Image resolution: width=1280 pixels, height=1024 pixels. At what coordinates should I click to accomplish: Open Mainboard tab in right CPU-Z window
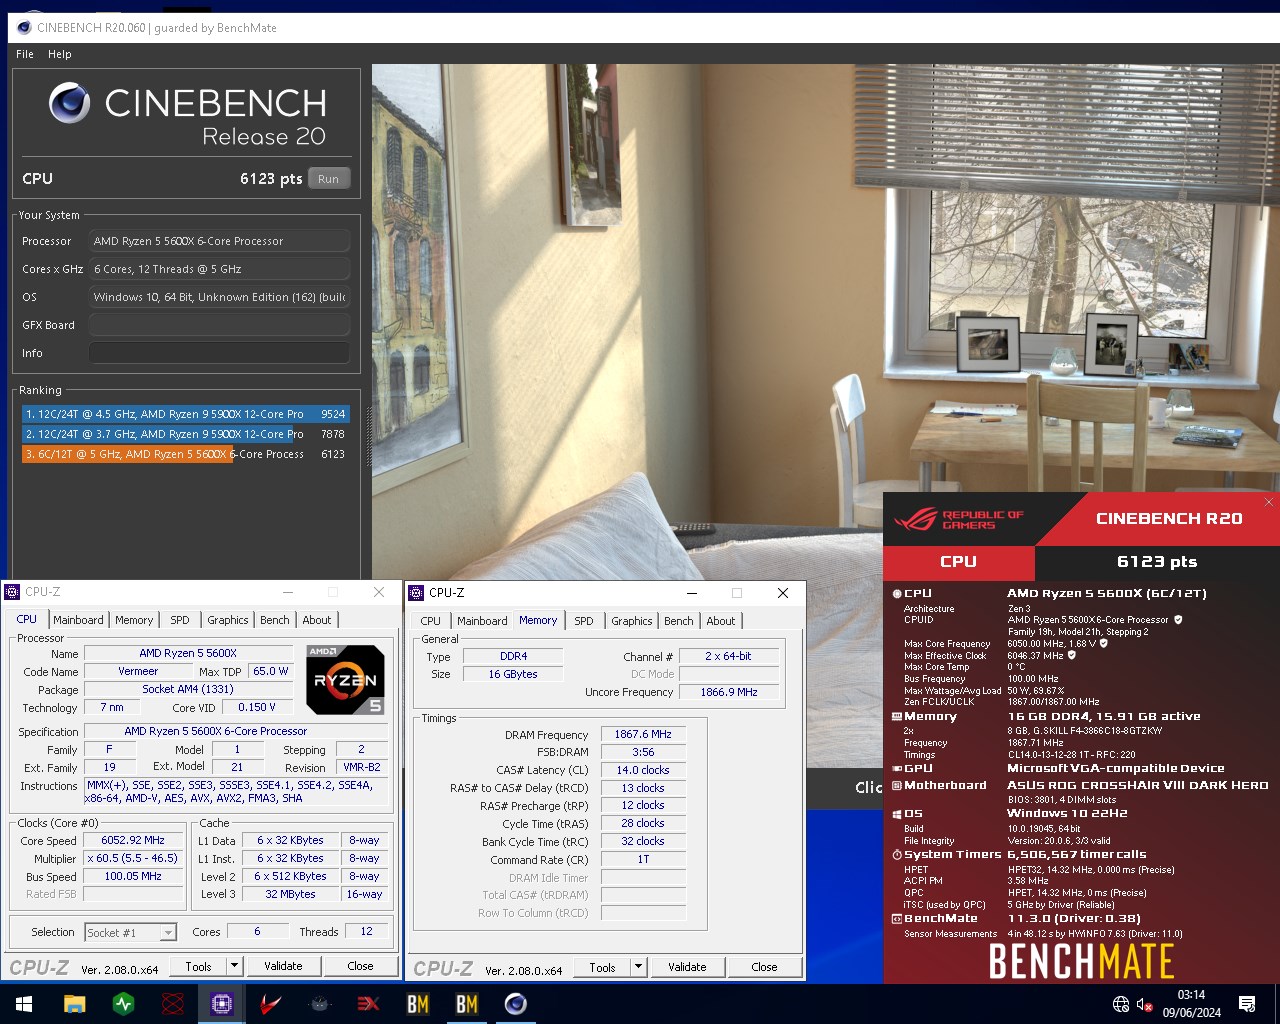coord(482,621)
